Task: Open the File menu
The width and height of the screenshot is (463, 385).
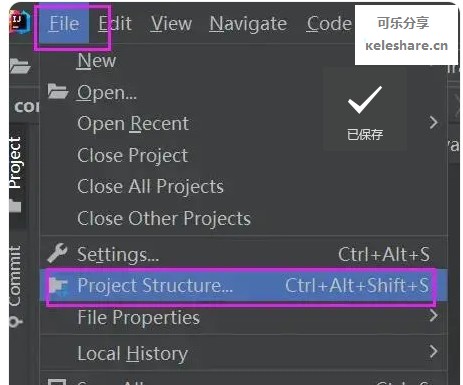Action: 64,24
